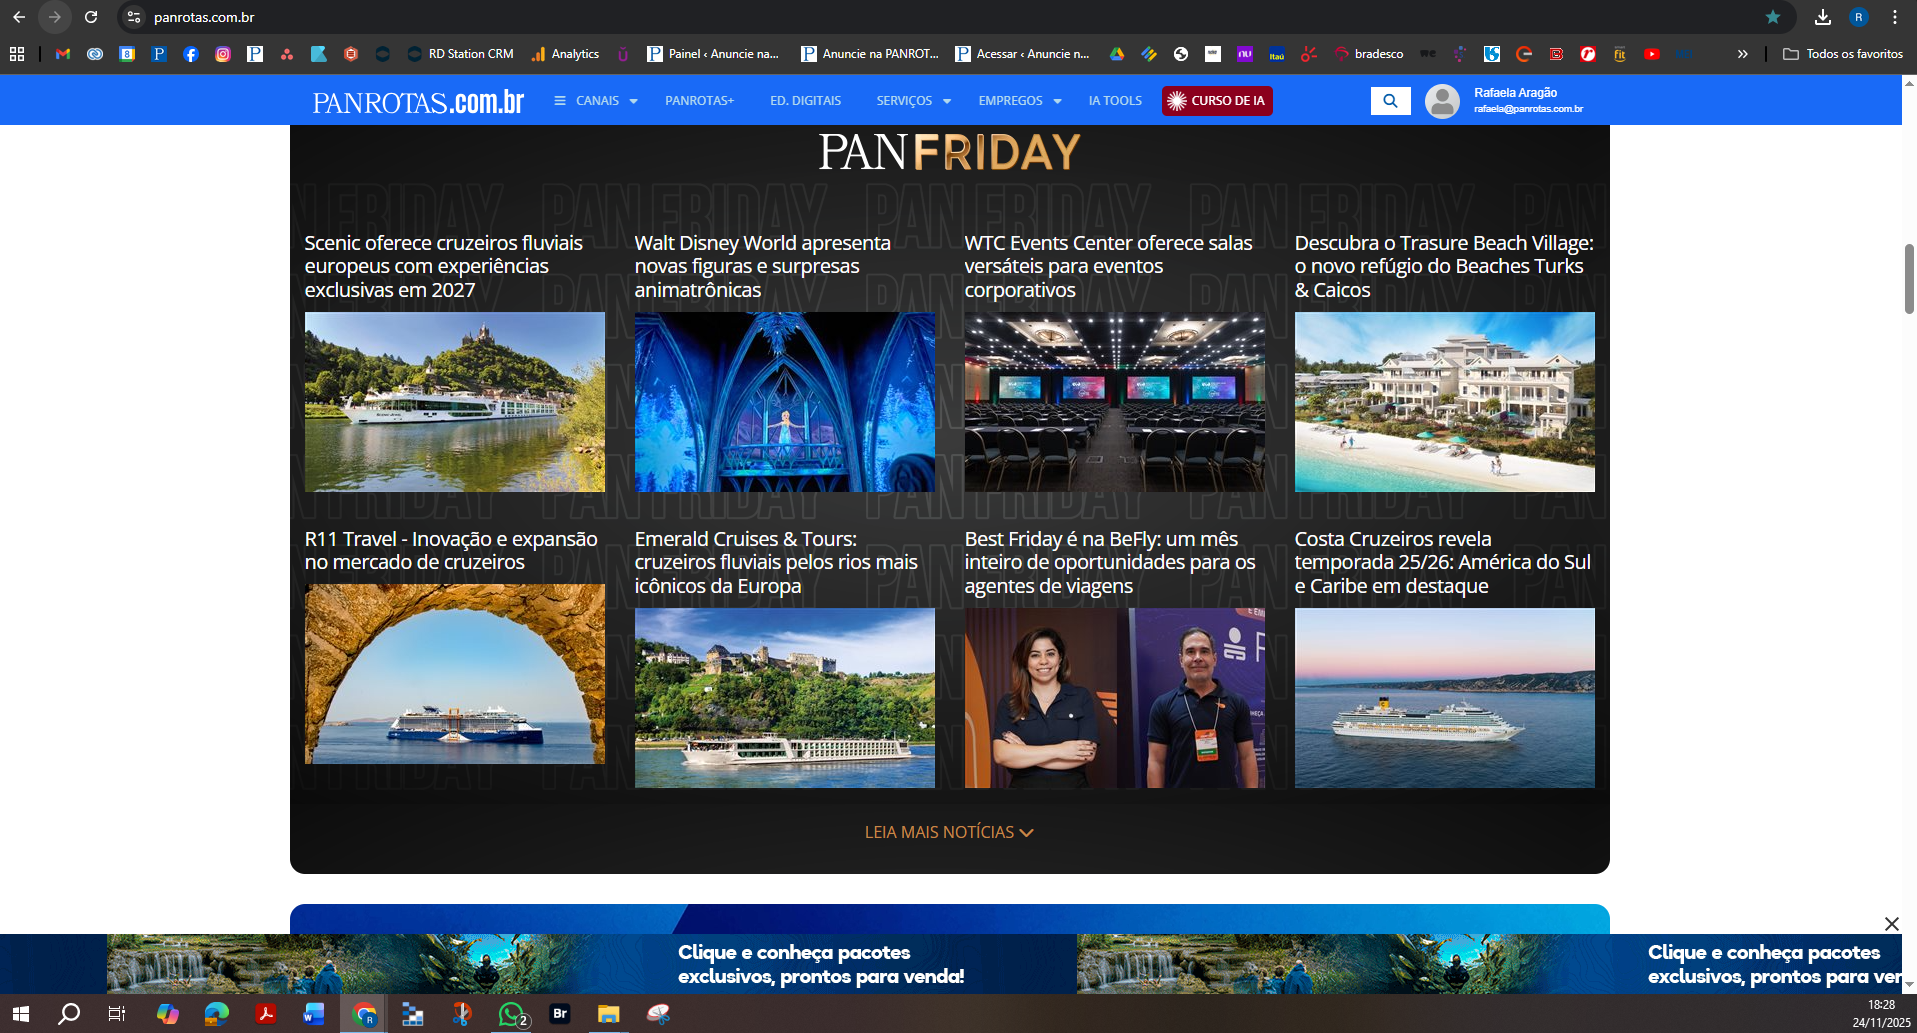Click the page vertical scrollbar thumb
Image resolution: width=1917 pixels, height=1033 pixels.
(x=1909, y=279)
